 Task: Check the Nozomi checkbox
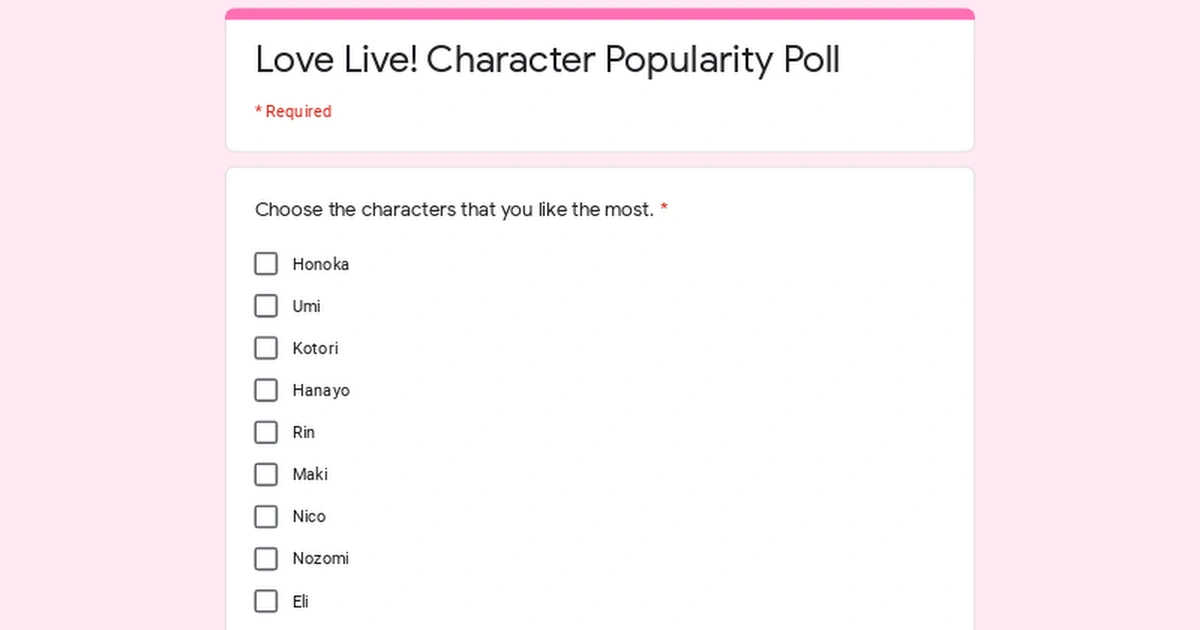(265, 558)
